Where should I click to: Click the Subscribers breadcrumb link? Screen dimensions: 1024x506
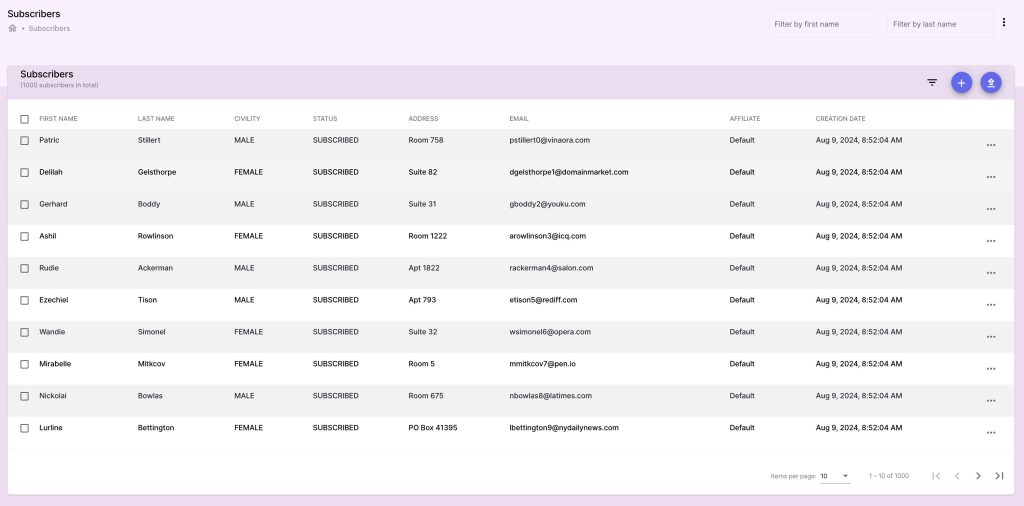[49, 28]
